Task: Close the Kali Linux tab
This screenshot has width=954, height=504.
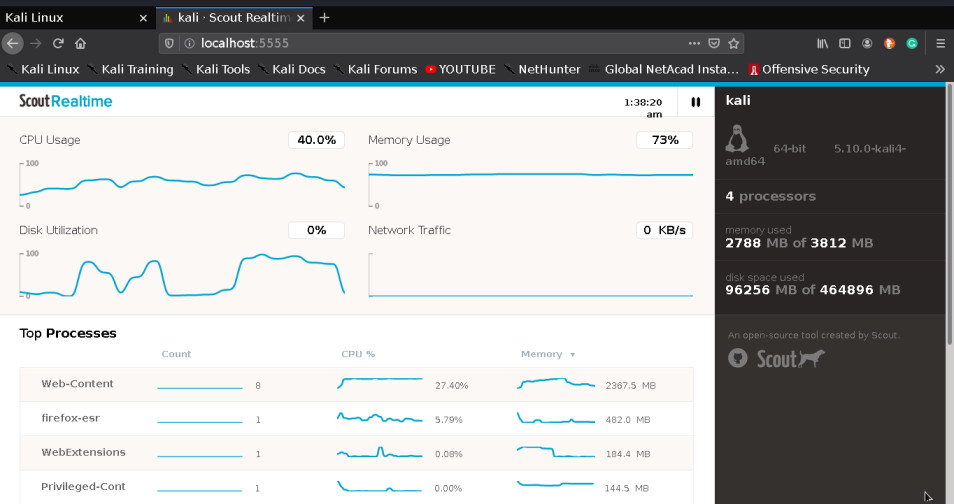Action: click(x=143, y=18)
